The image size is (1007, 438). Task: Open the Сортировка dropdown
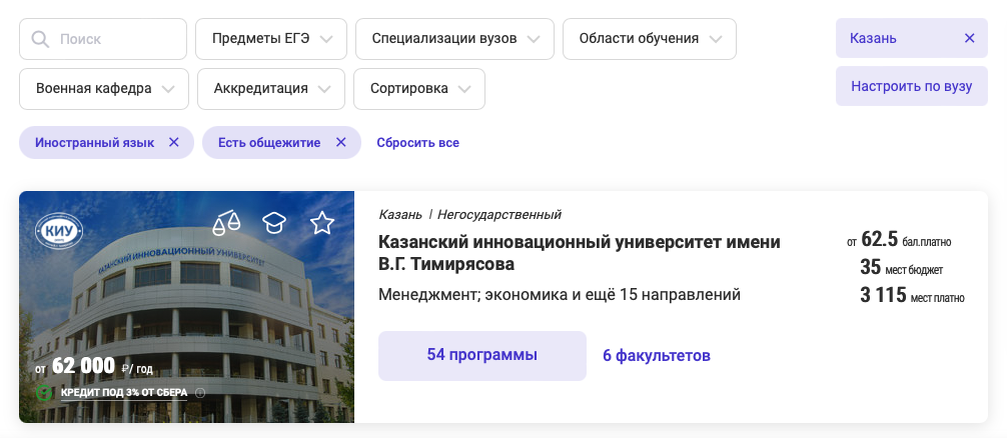(x=419, y=89)
